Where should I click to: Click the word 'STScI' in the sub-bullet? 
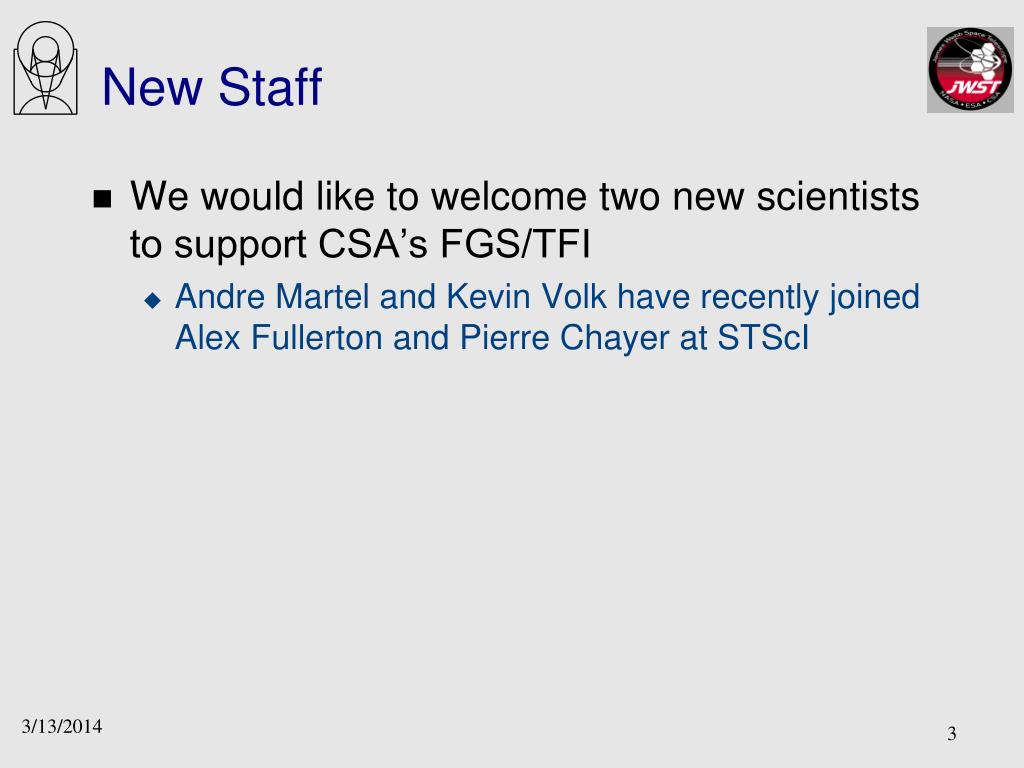click(763, 338)
